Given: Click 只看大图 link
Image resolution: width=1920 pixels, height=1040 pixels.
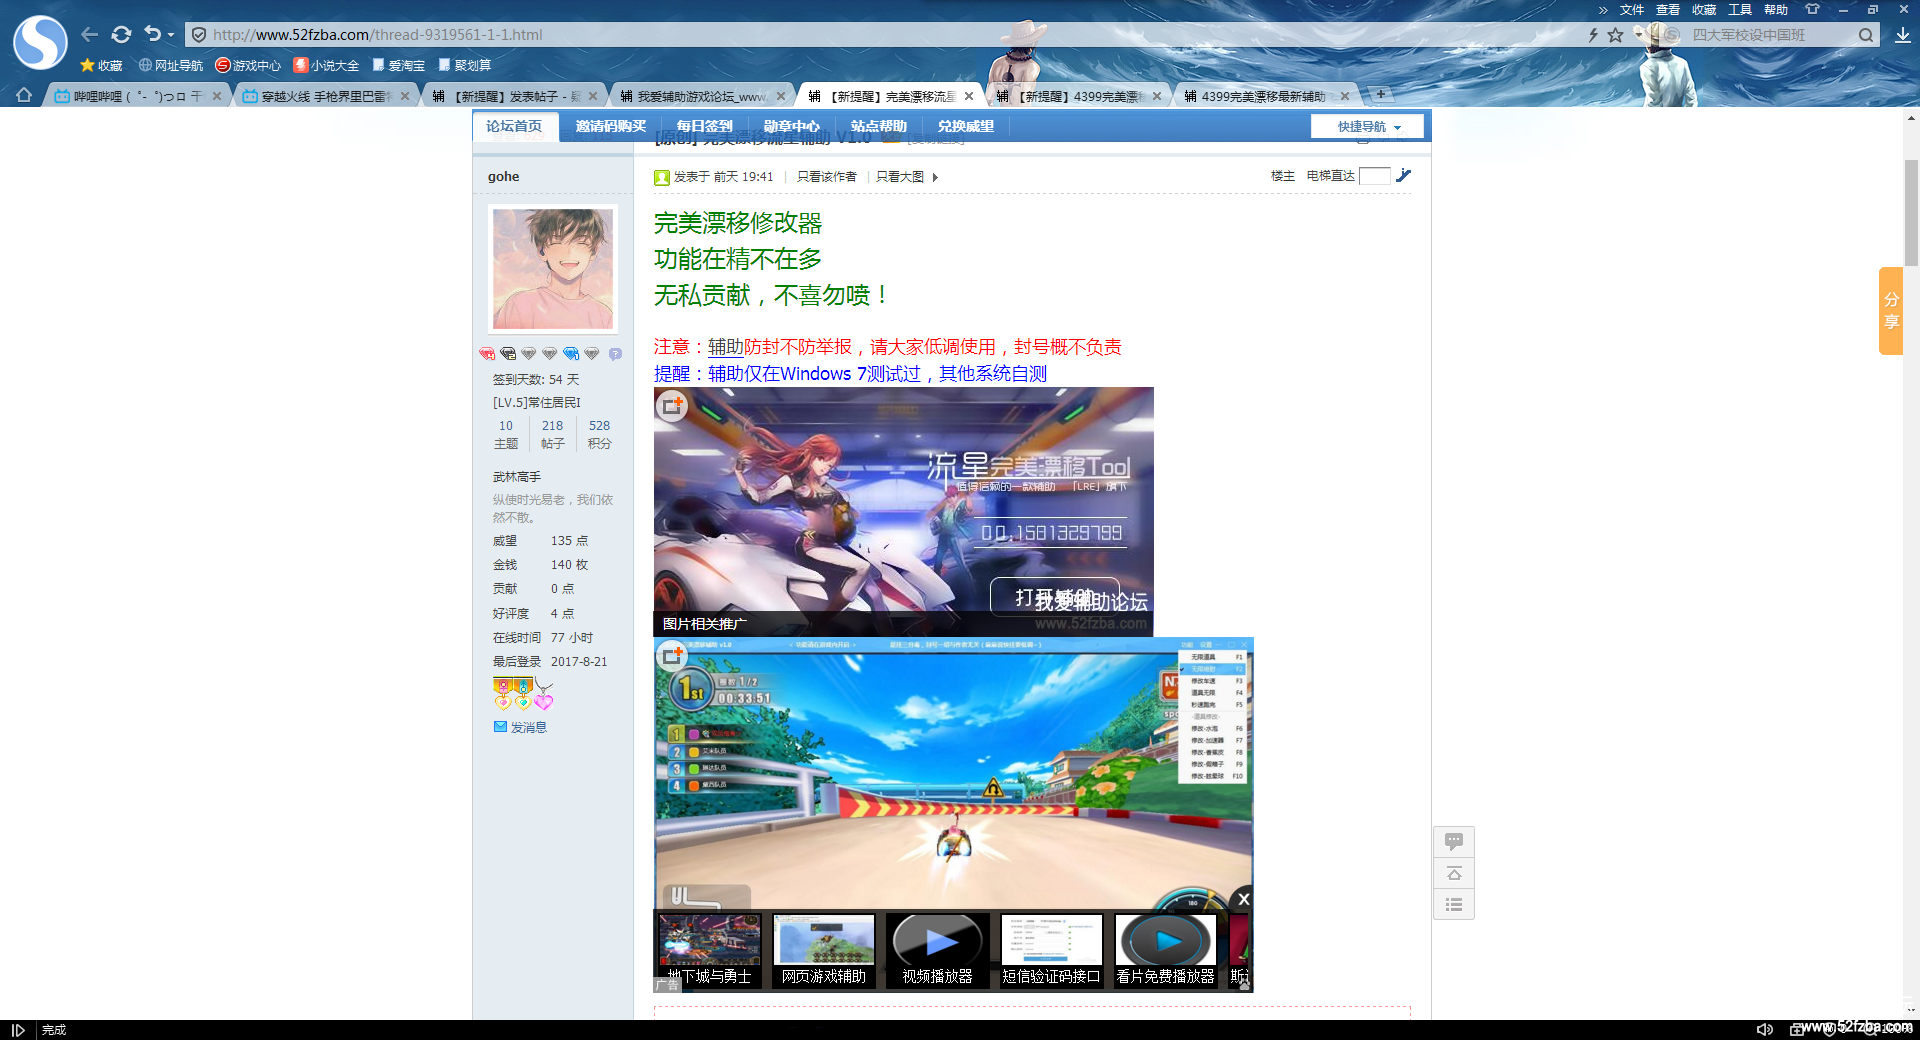Looking at the screenshot, I should pos(900,177).
